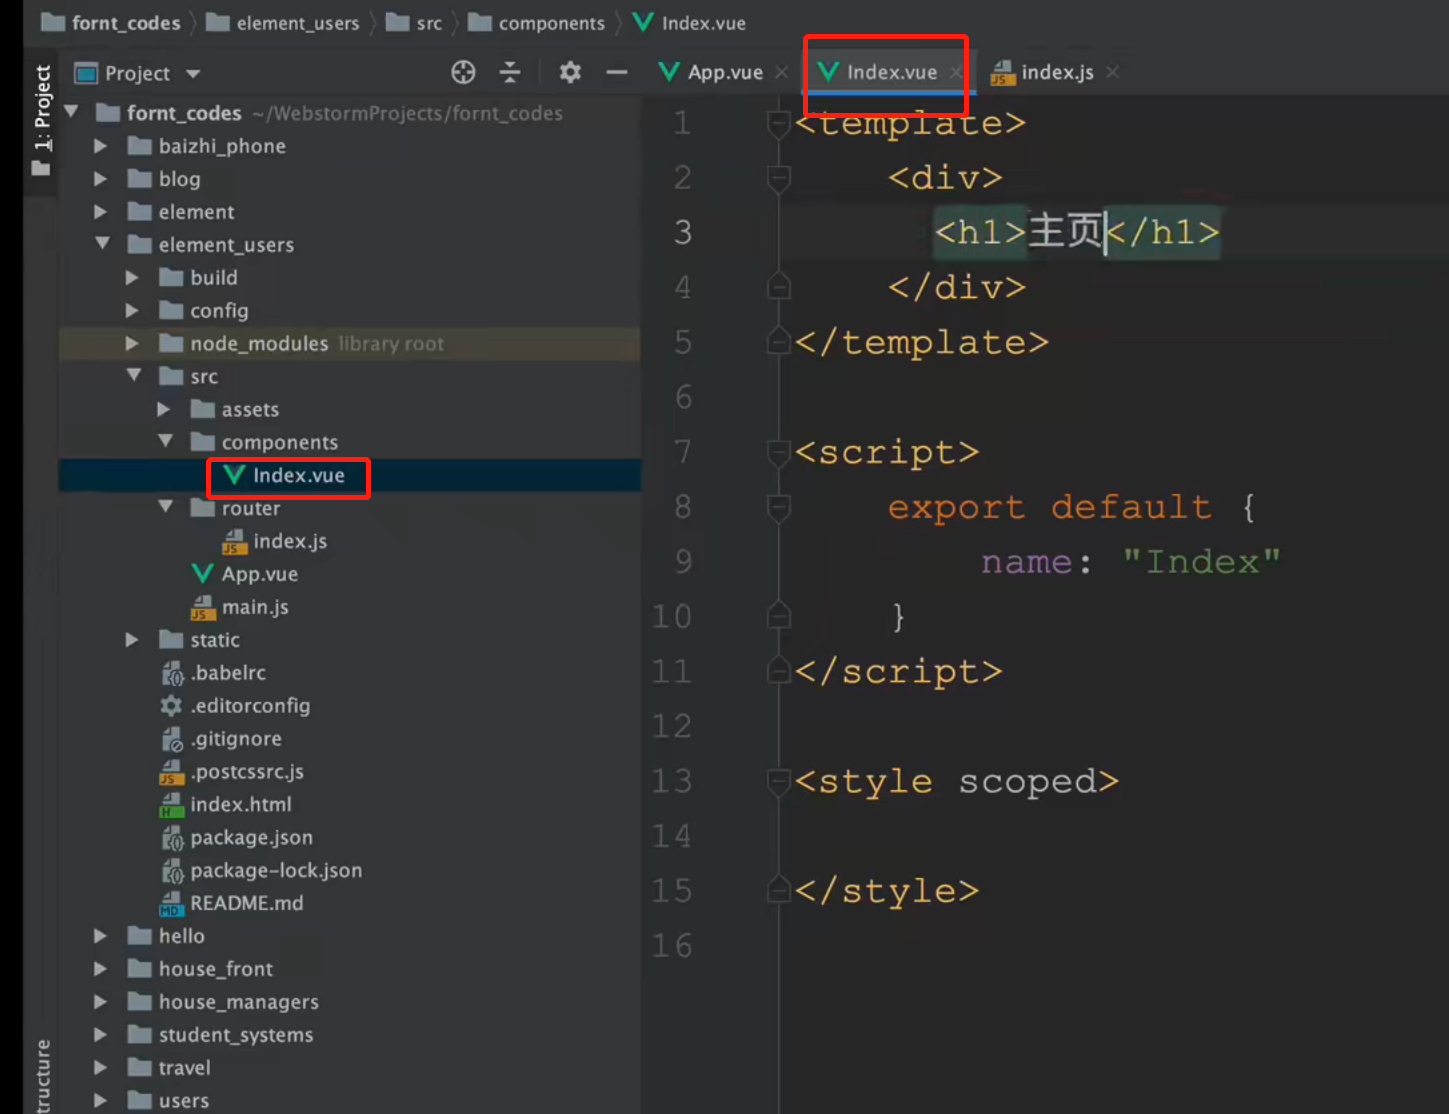Fold the script block on line 7
The image size is (1449, 1114).
778,452
